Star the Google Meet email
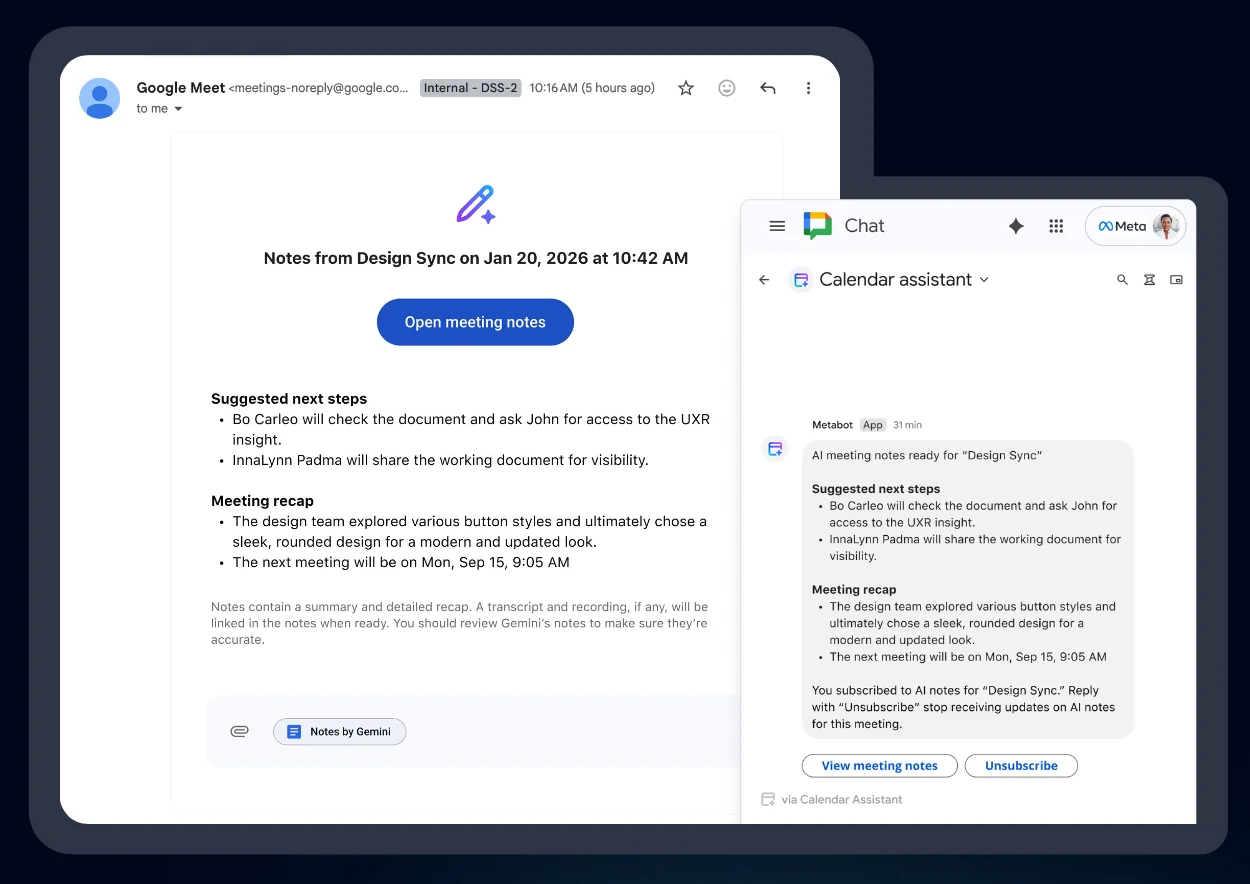The image size is (1250, 884). click(686, 88)
